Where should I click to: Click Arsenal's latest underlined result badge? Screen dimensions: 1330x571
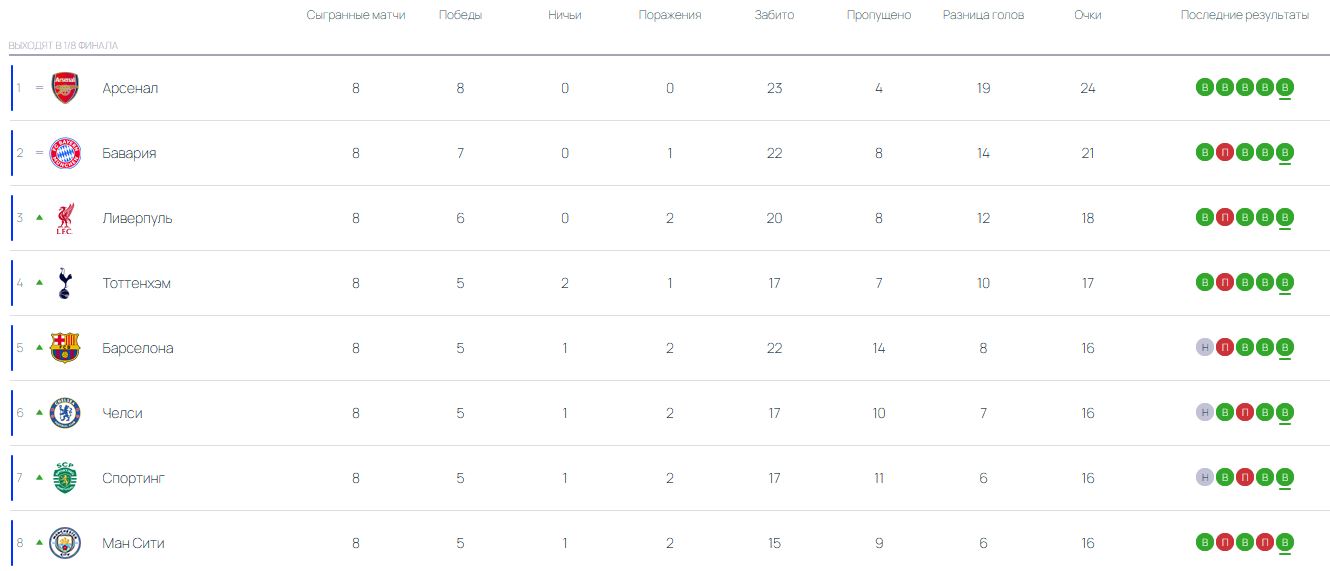(1285, 87)
